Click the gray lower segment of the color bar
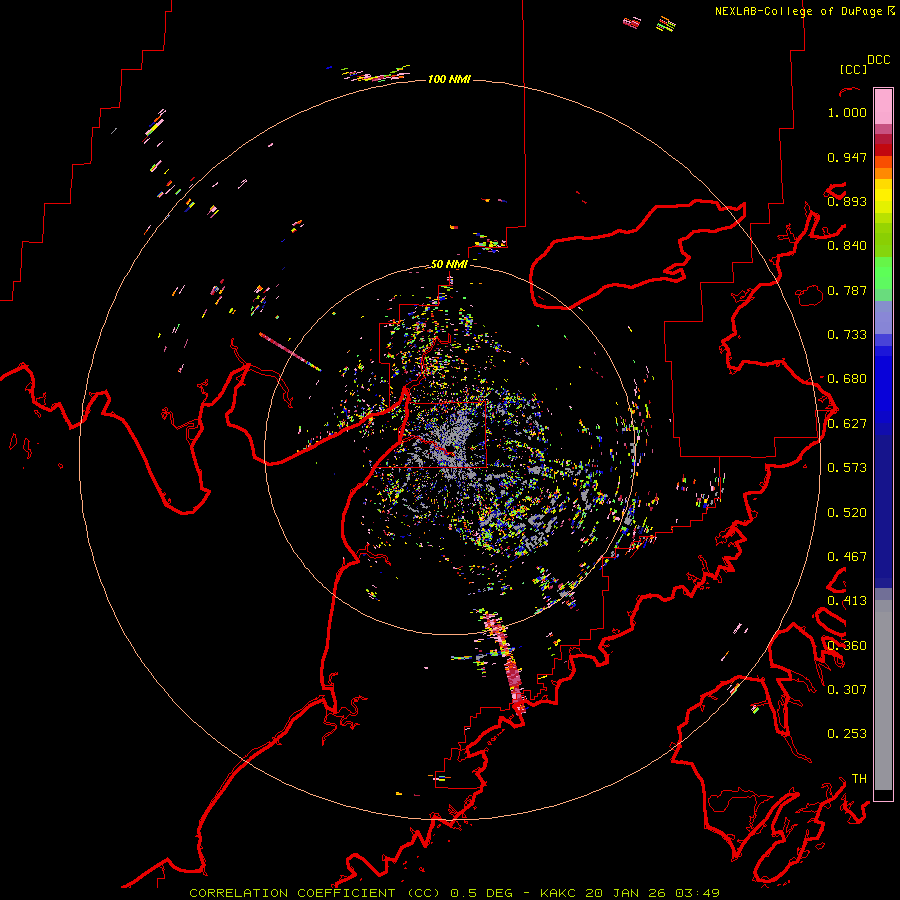The width and height of the screenshot is (900, 900). [x=883, y=695]
